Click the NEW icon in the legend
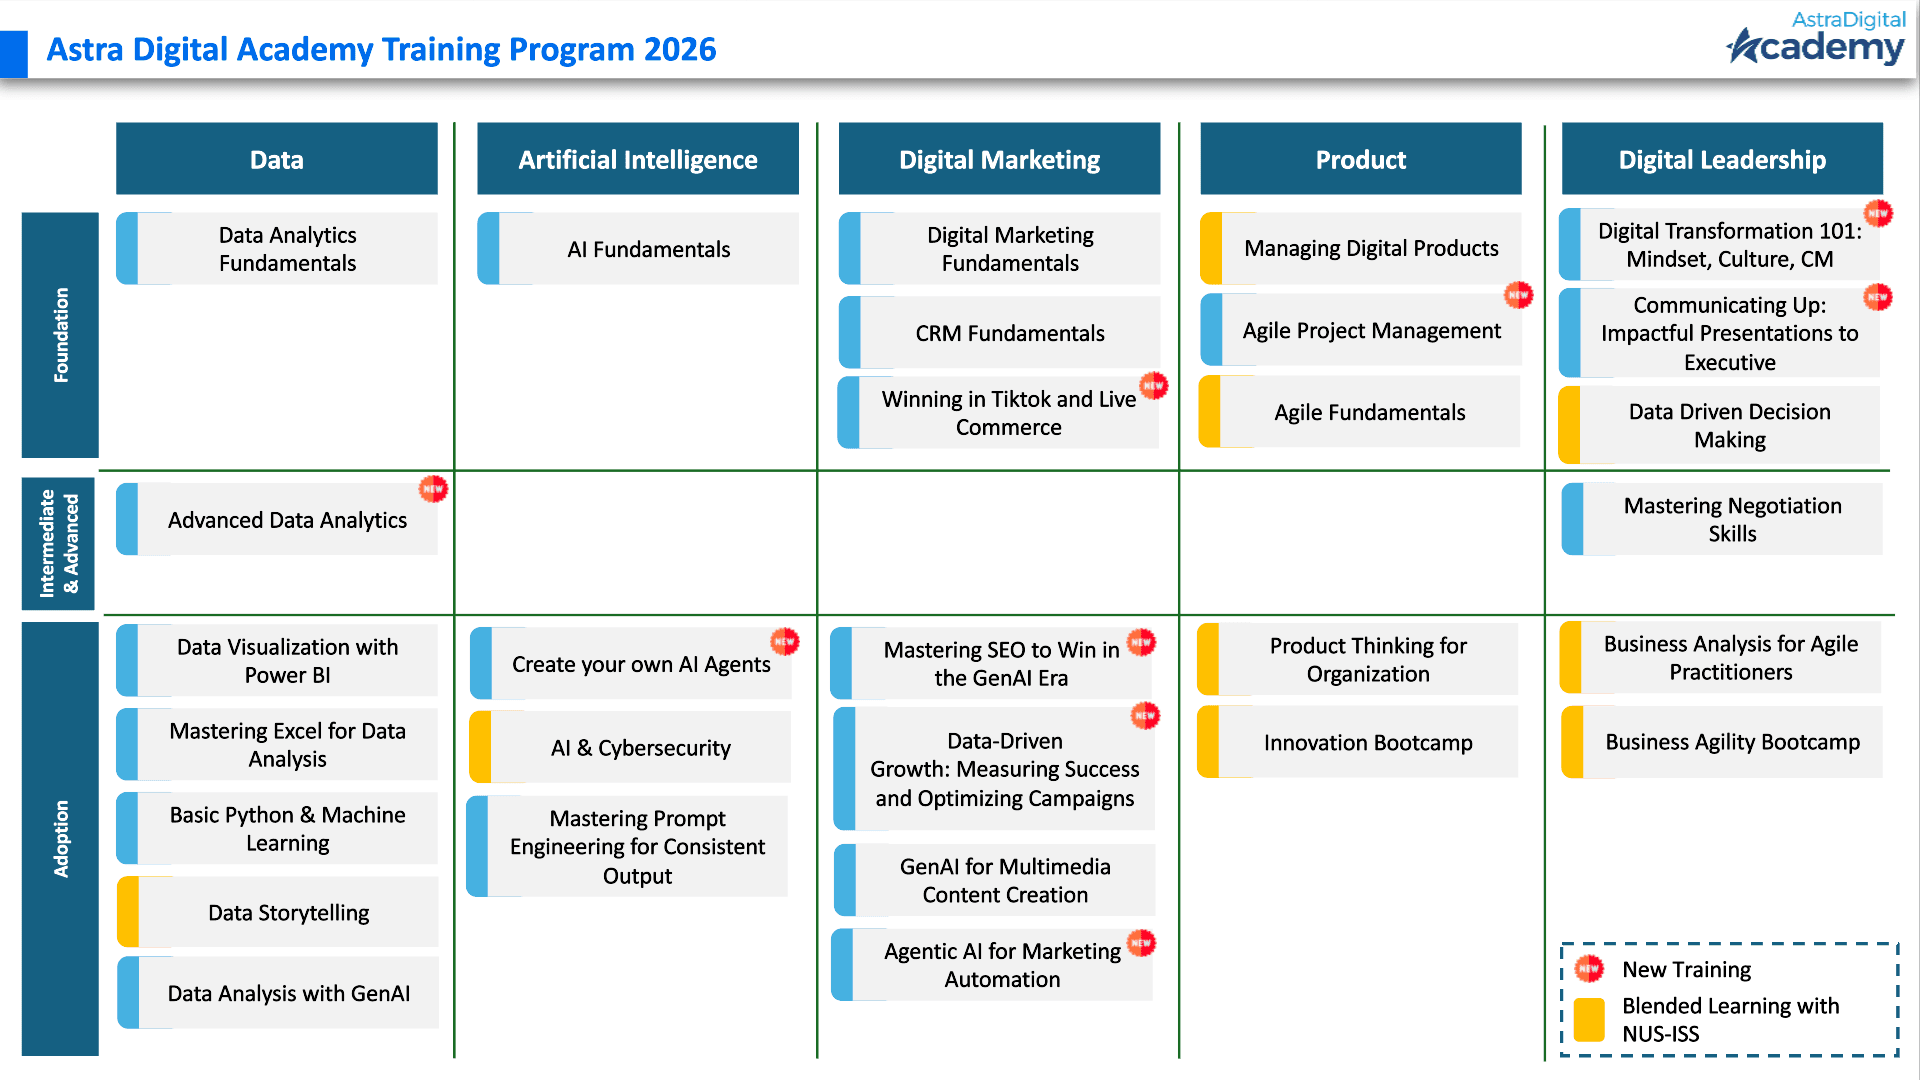The width and height of the screenshot is (1920, 1080). tap(1590, 968)
